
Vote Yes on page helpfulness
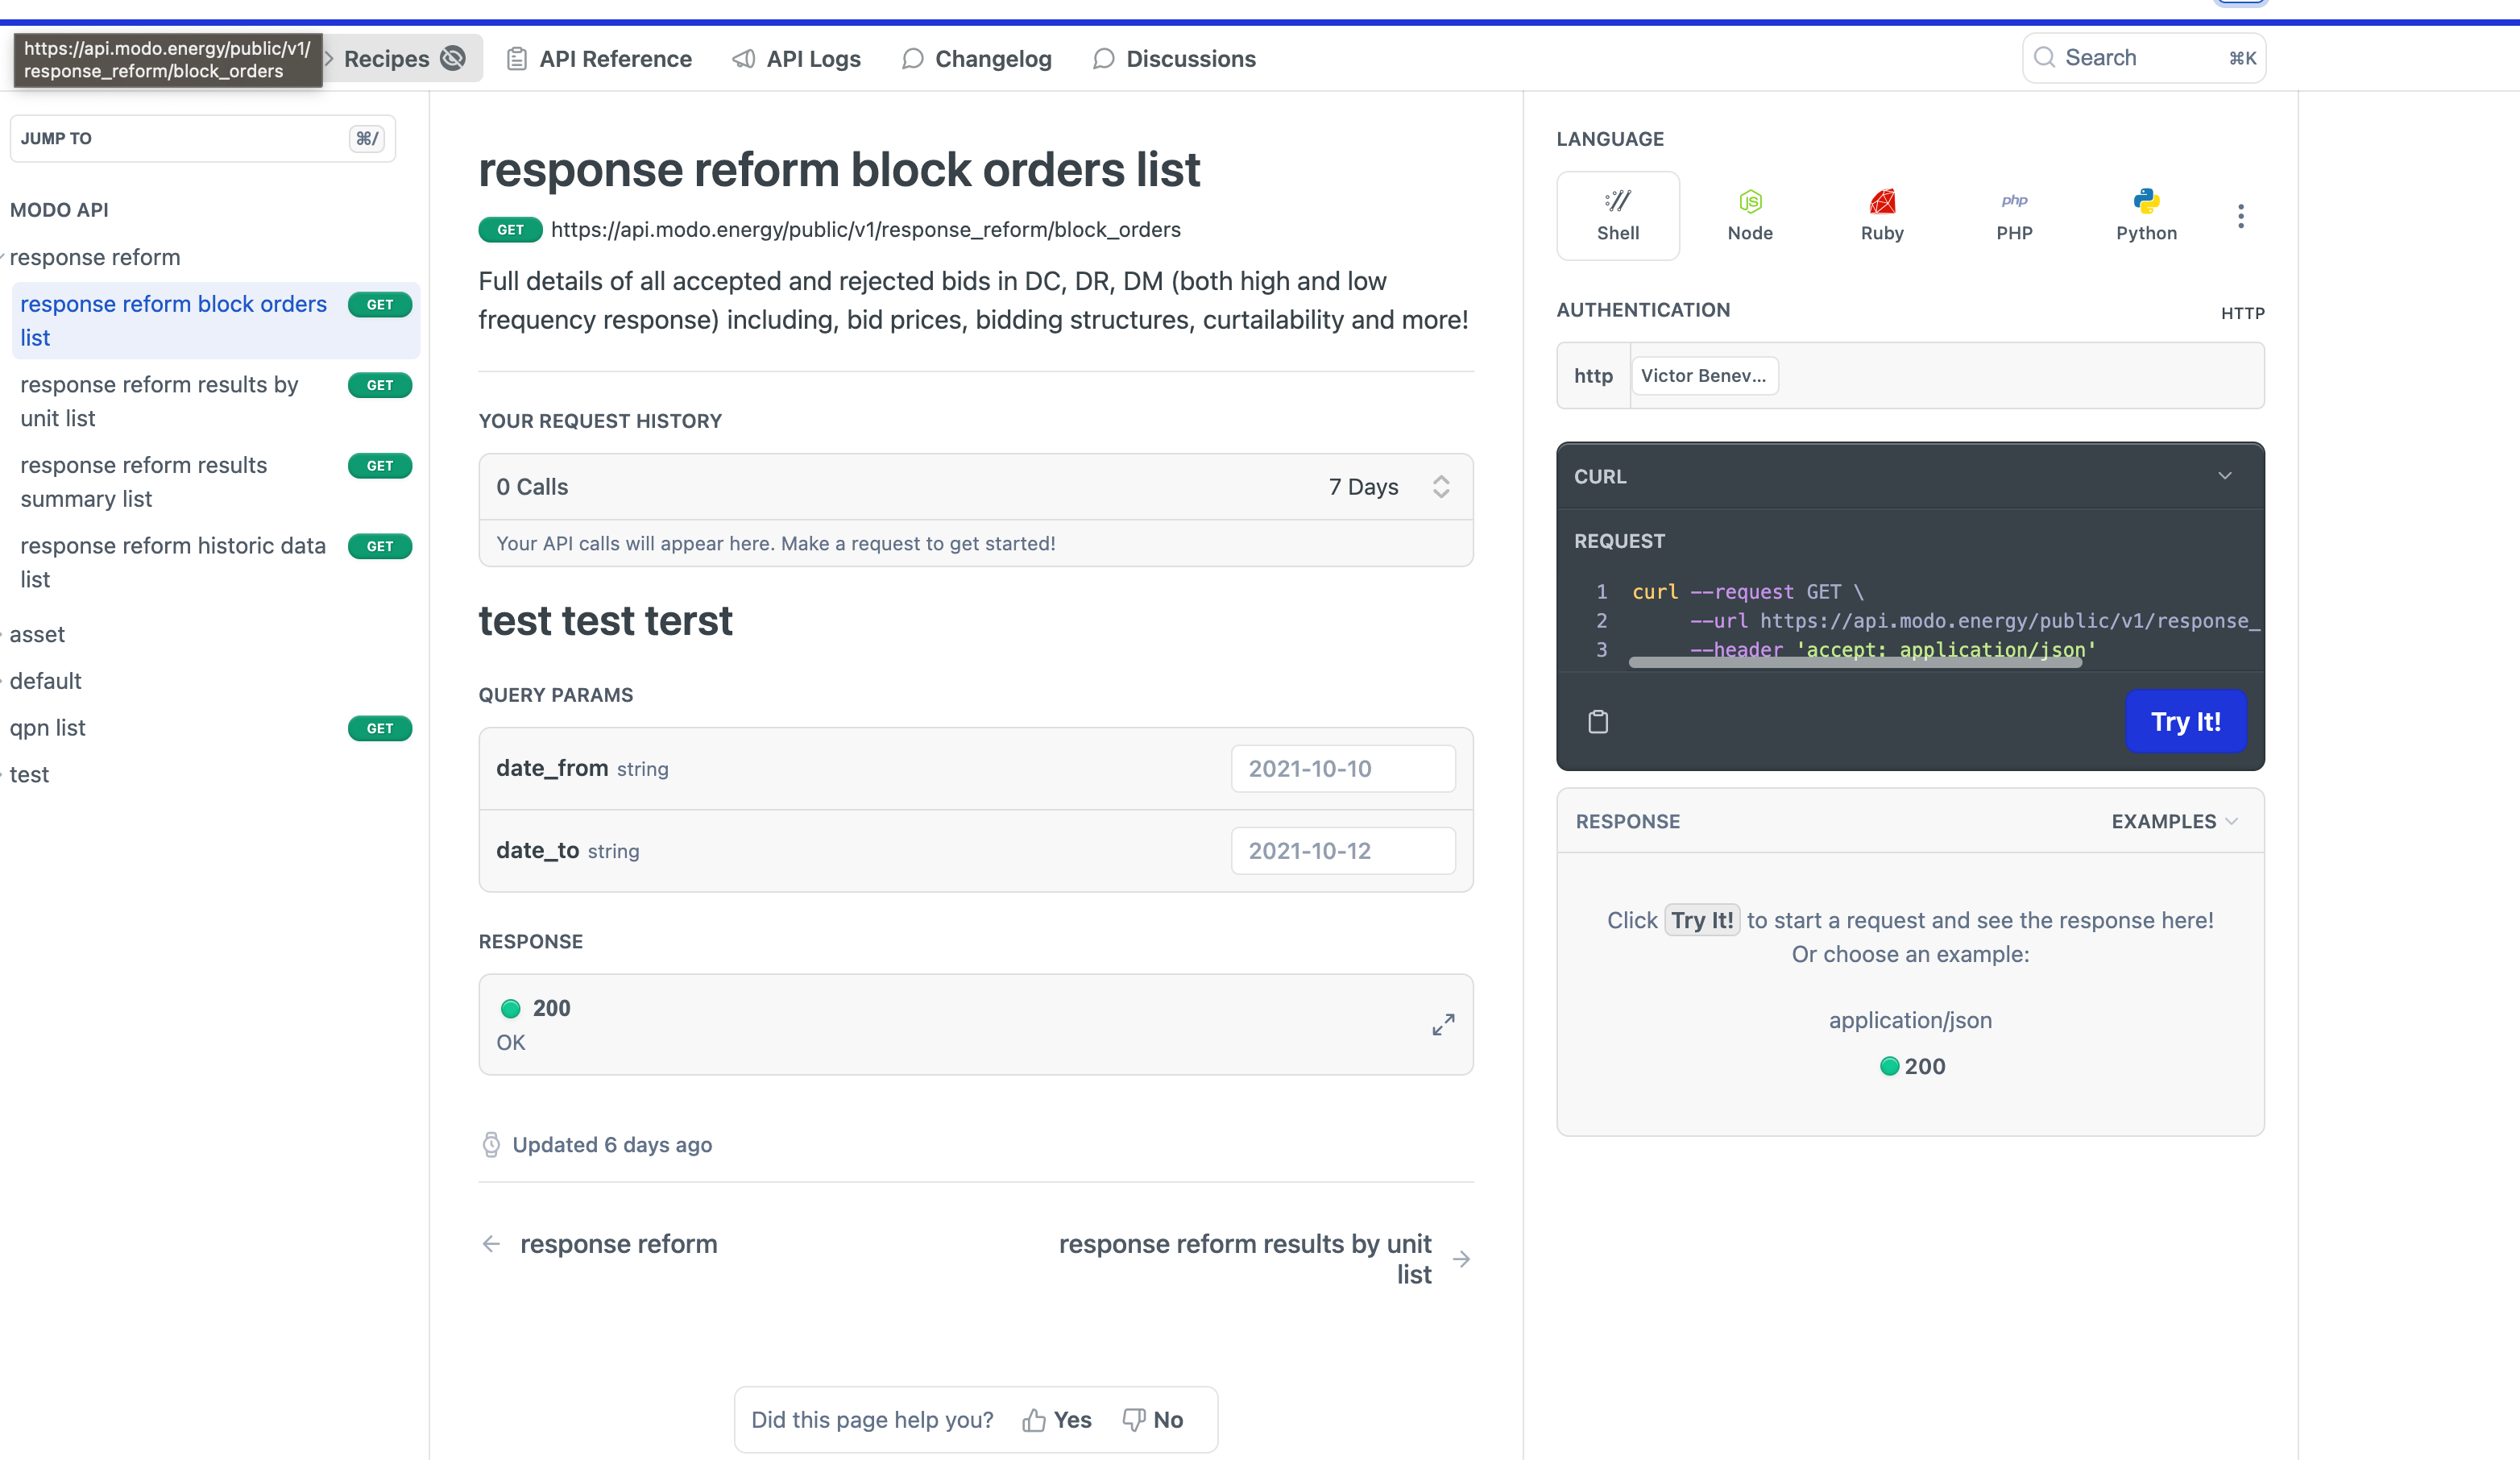coord(1057,1419)
